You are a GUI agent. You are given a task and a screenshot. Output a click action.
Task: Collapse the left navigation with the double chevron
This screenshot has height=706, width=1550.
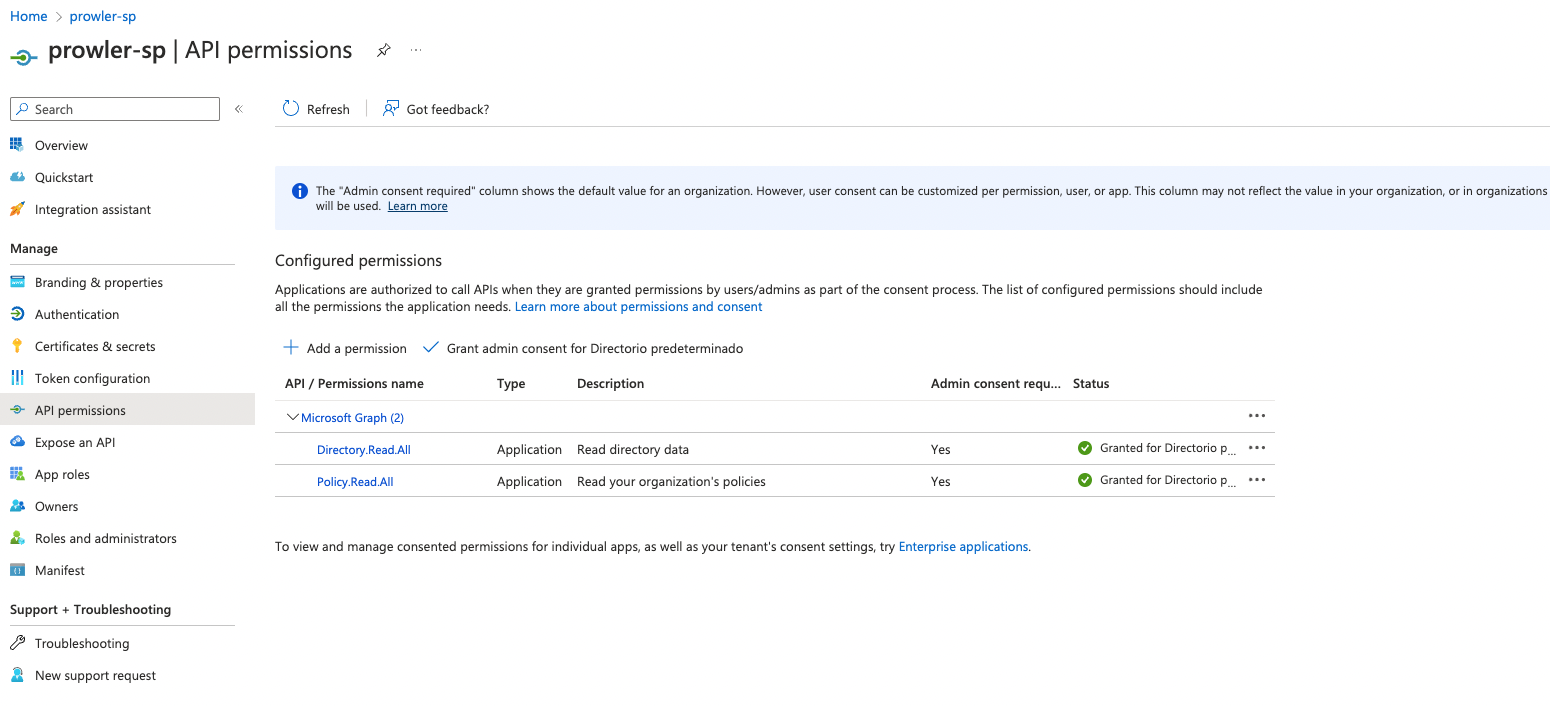[238, 108]
